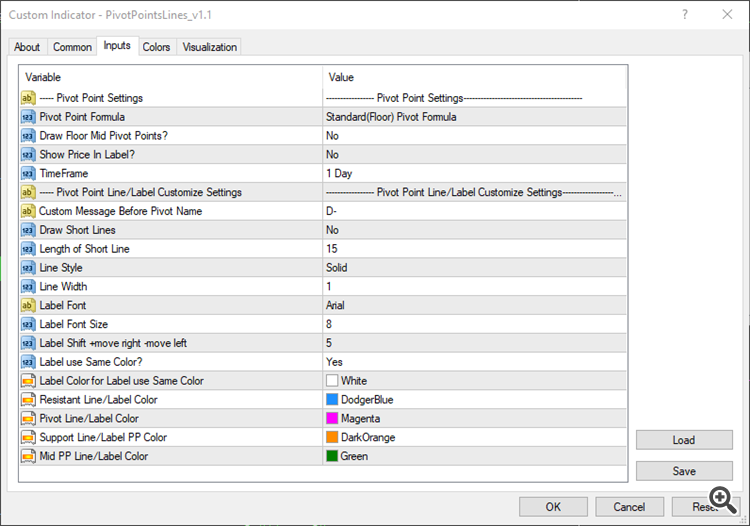Screen dimensions: 750x526
Task: Switch to the Common tab
Action: [72, 47]
